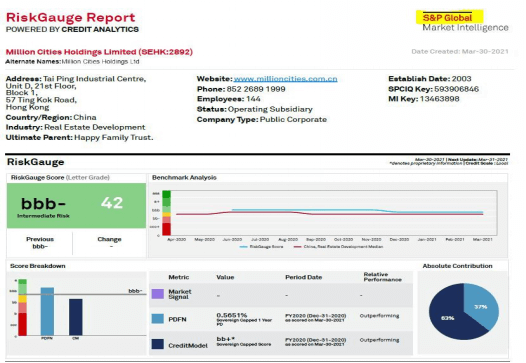The width and height of the screenshot is (526, 363).
Task: Click the Alternate Names: Million Cities Holdings Ltd line
Action: tap(72, 62)
